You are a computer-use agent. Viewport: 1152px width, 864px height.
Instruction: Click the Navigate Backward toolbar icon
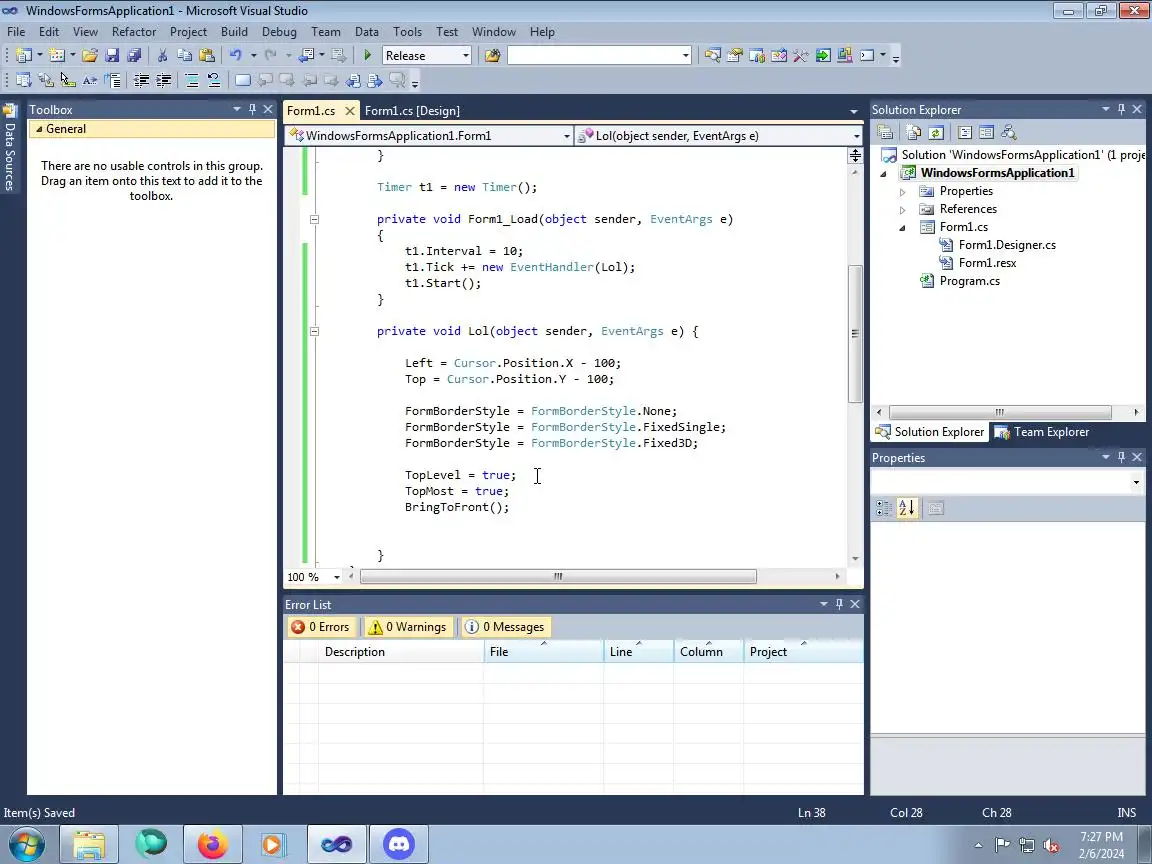coord(306,55)
